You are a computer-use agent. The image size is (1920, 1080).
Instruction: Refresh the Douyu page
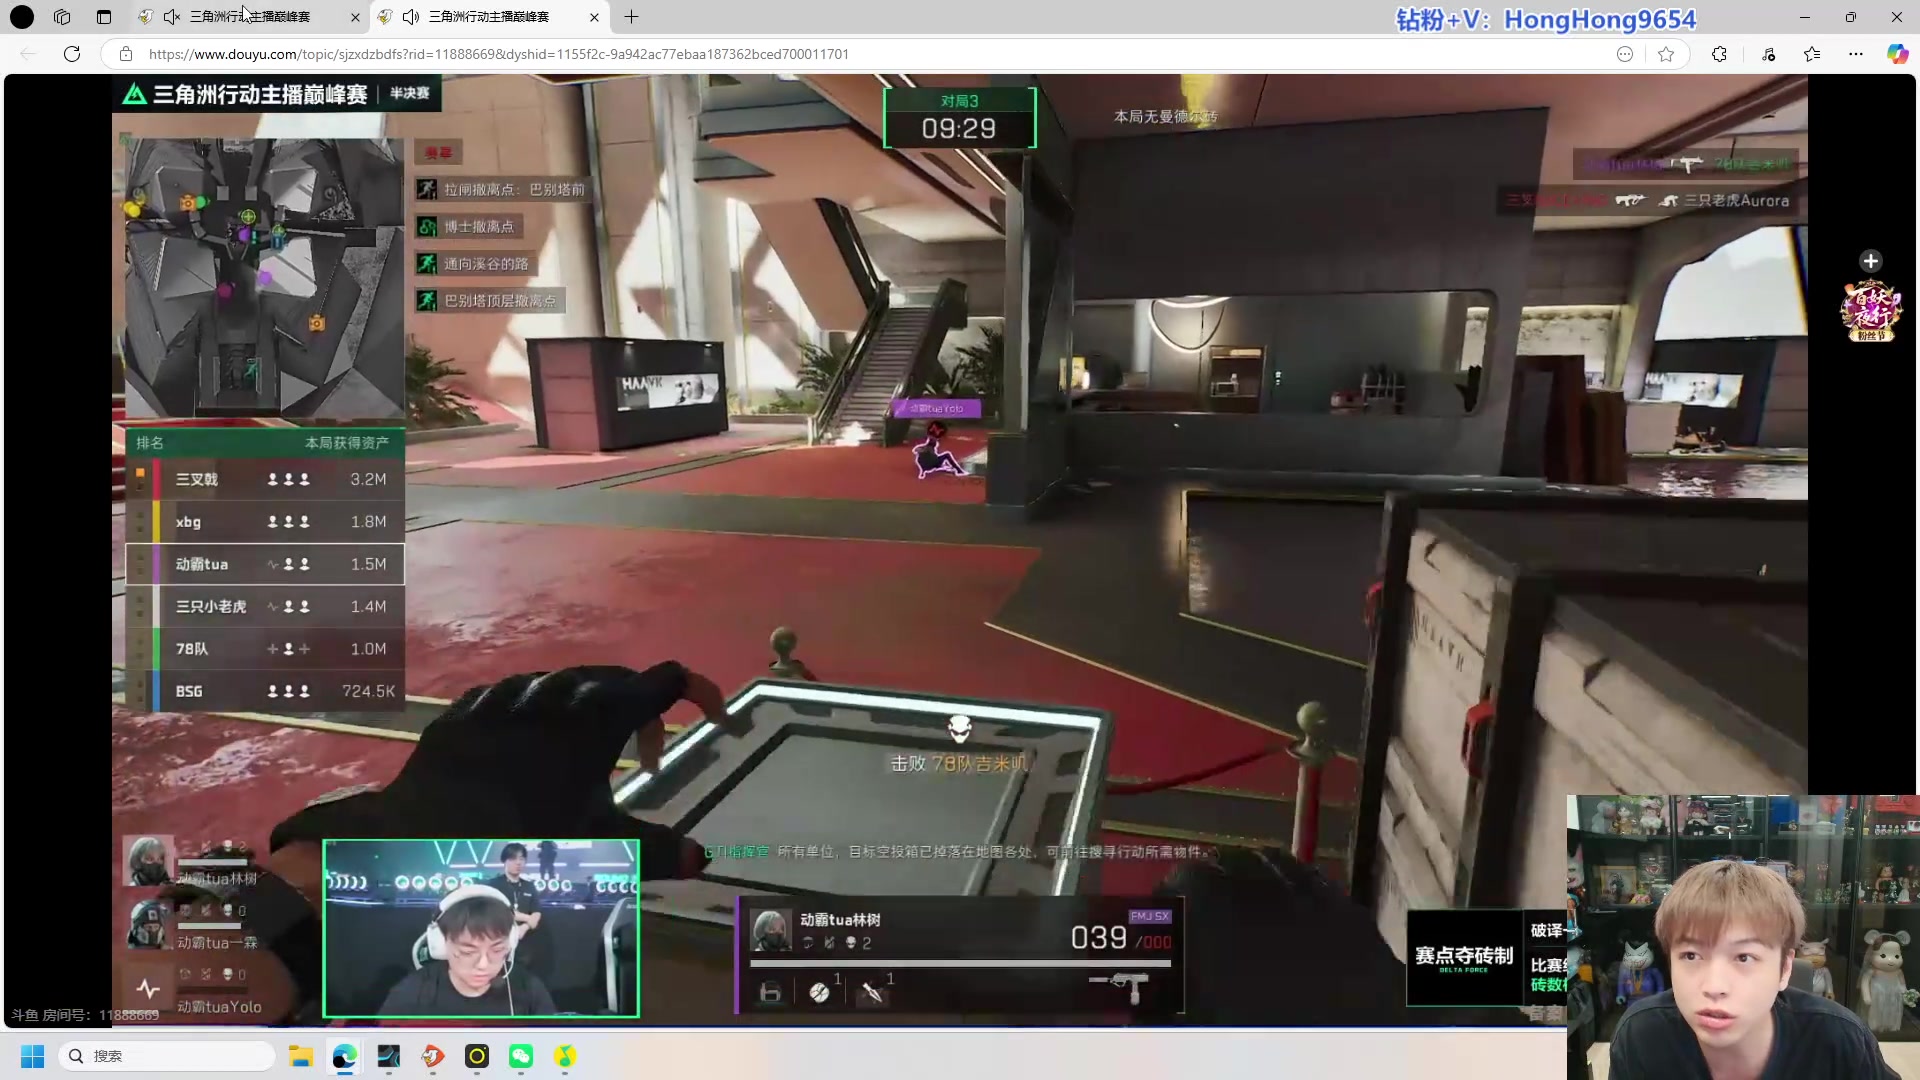[x=72, y=54]
